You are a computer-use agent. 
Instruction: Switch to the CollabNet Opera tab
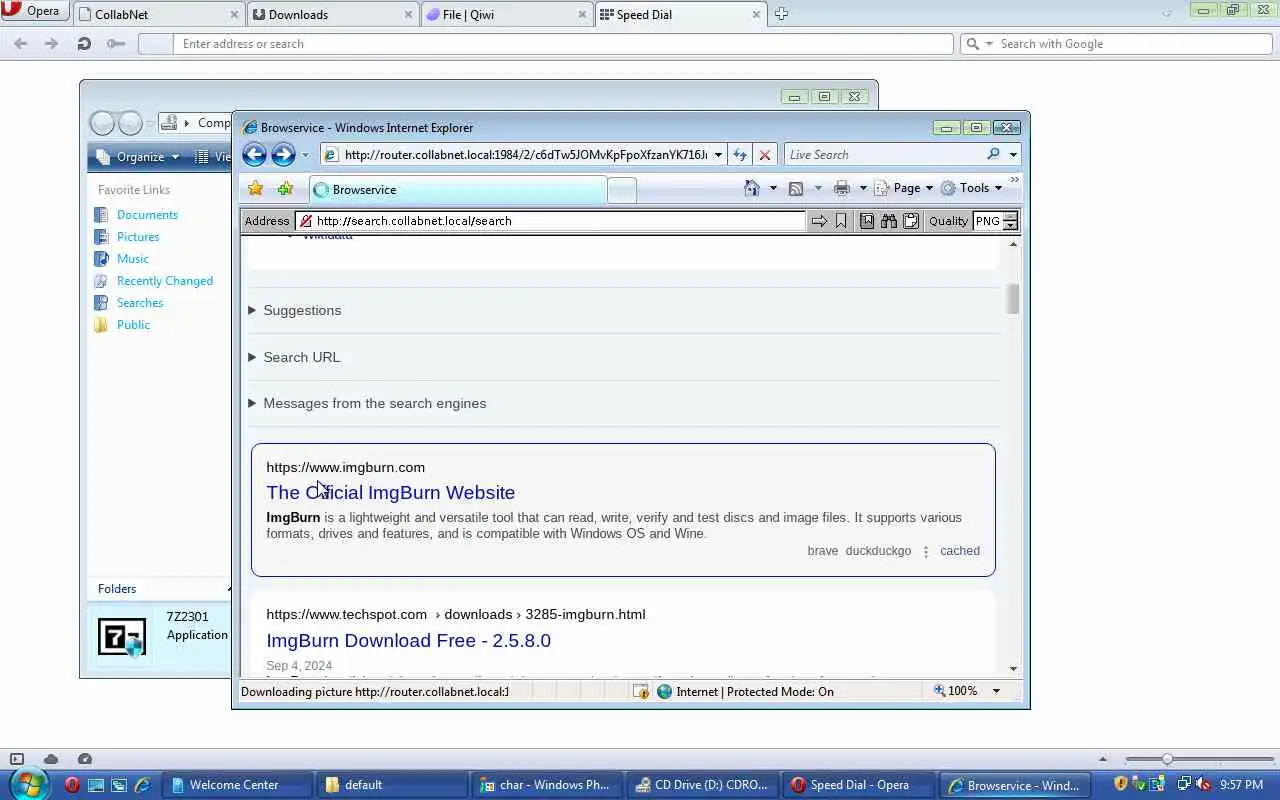coord(160,14)
